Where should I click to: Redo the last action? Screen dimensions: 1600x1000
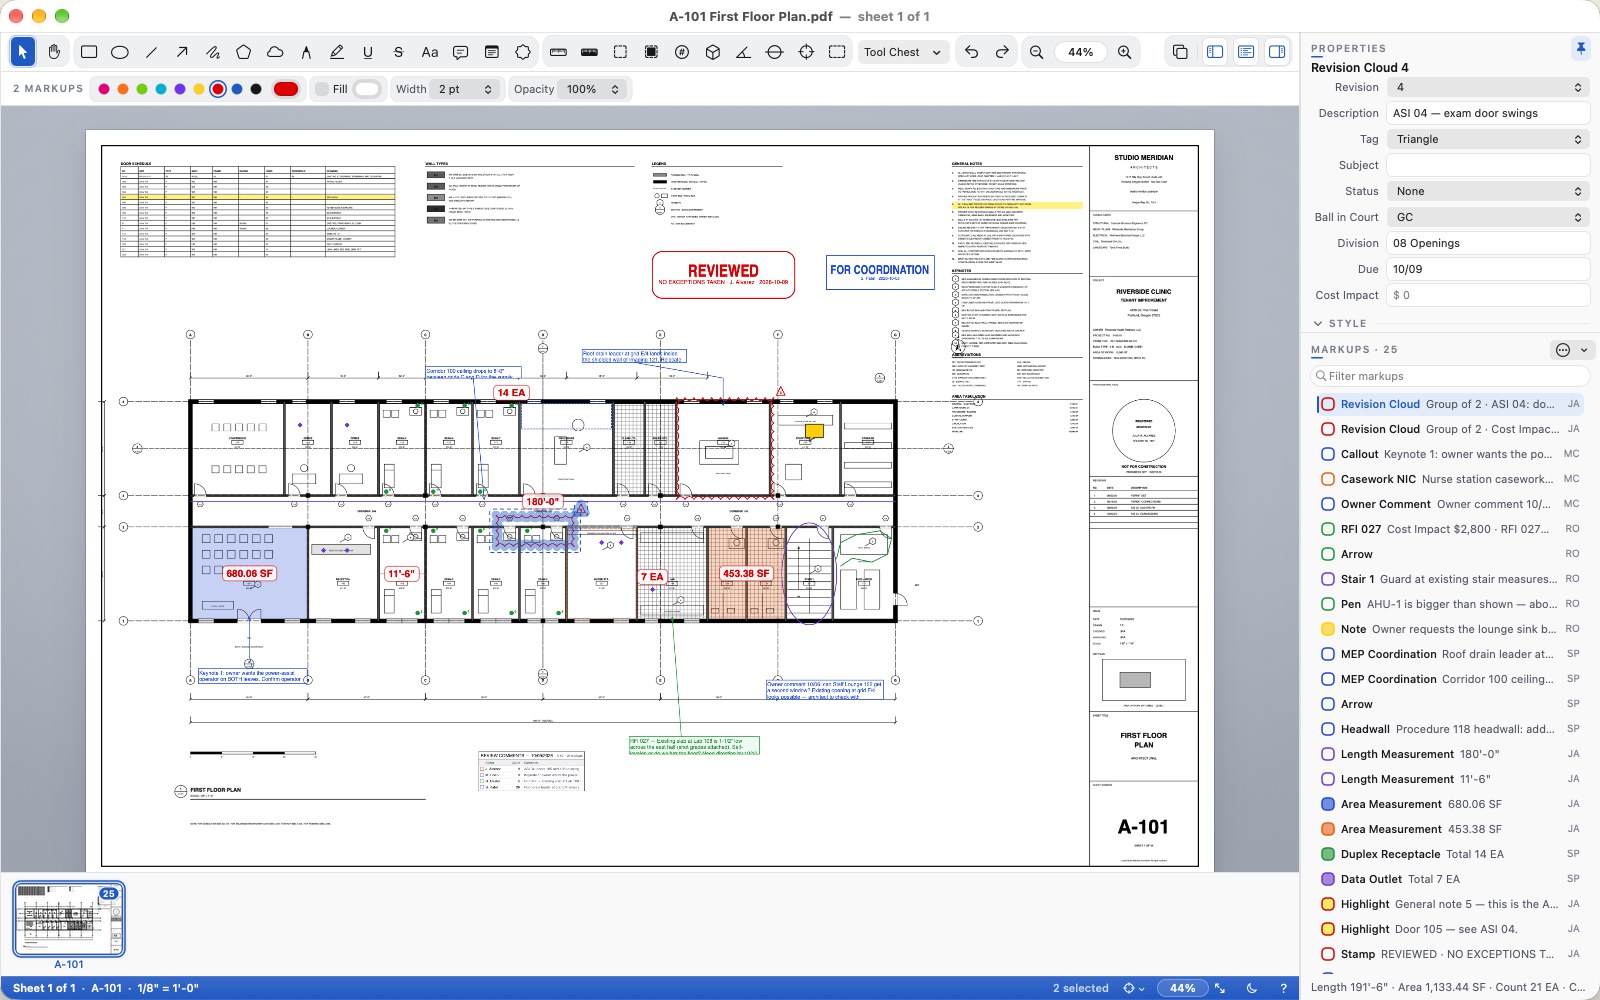(x=1002, y=52)
